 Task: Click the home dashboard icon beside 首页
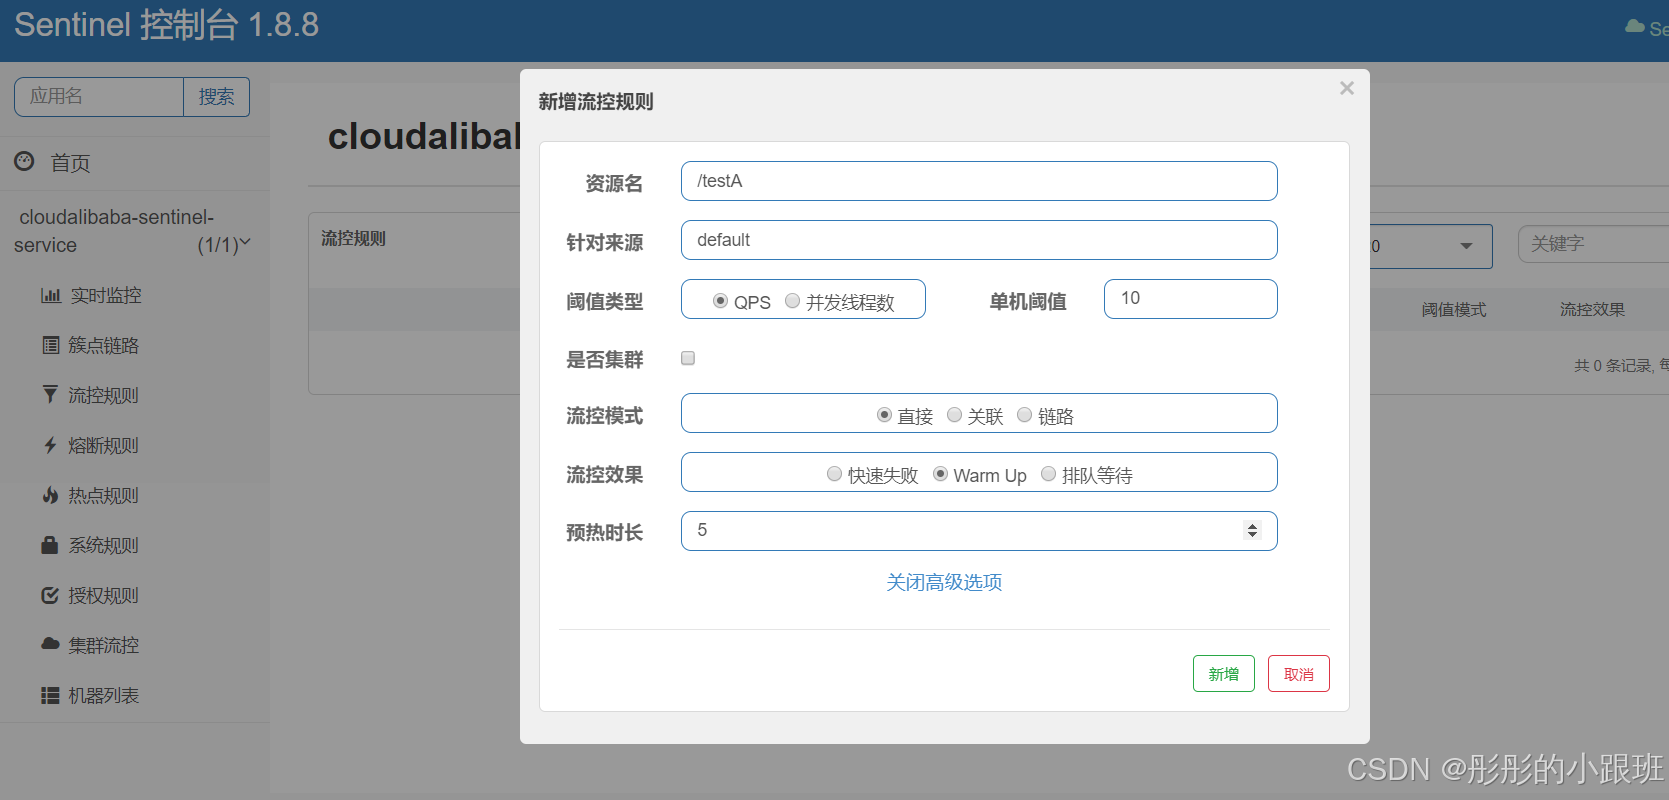(24, 161)
